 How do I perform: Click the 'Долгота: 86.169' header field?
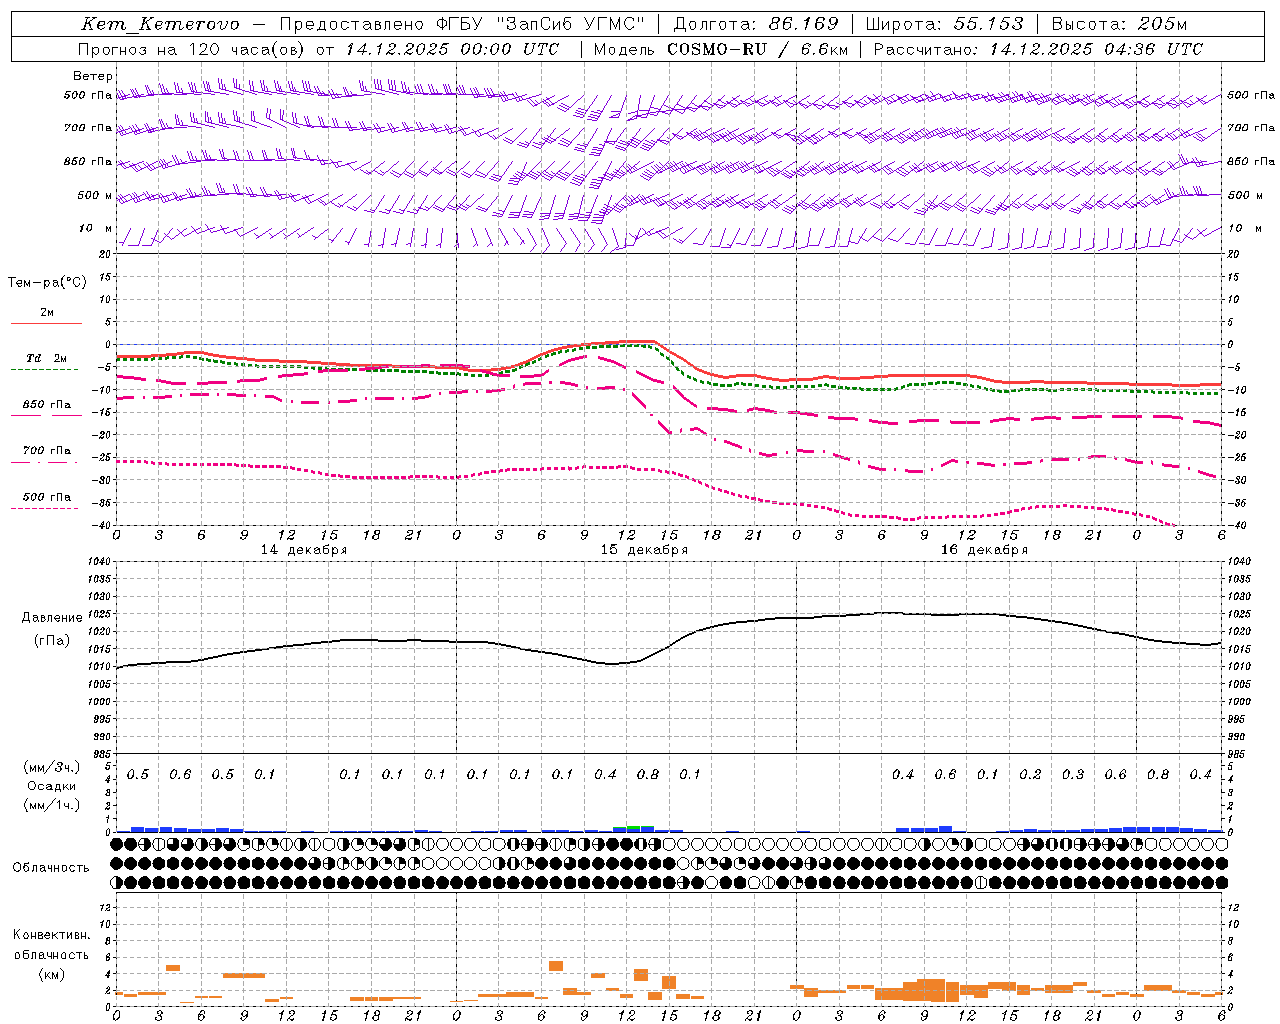coord(756,24)
